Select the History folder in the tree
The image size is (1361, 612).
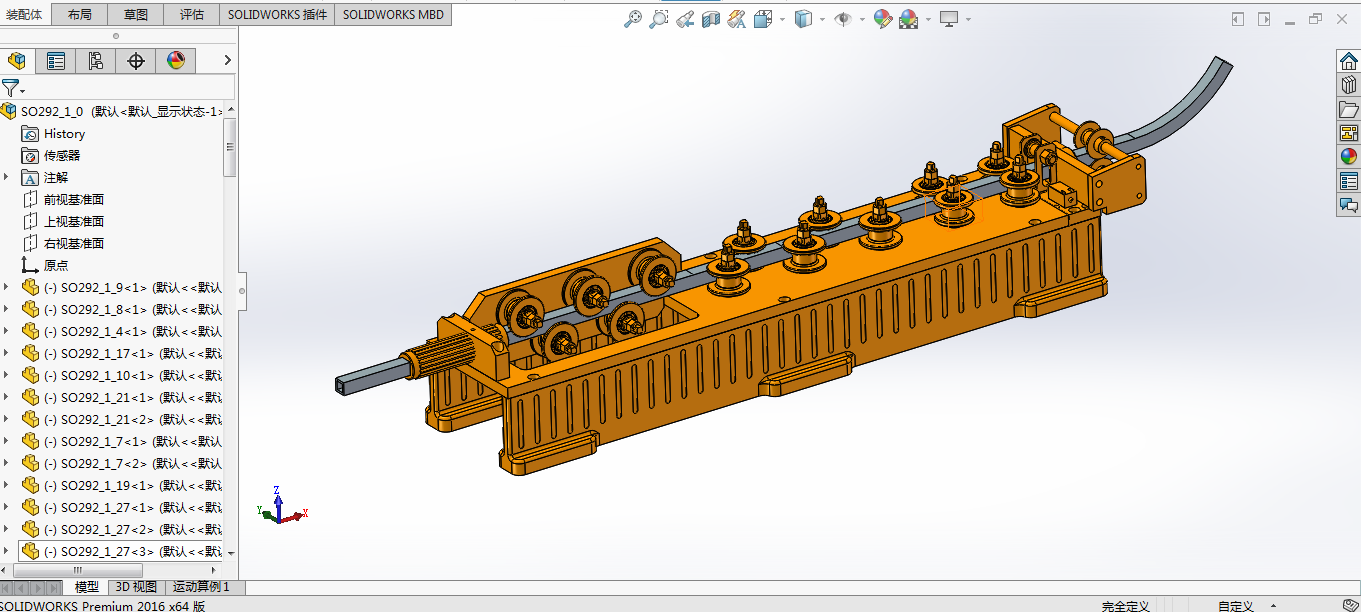point(64,134)
